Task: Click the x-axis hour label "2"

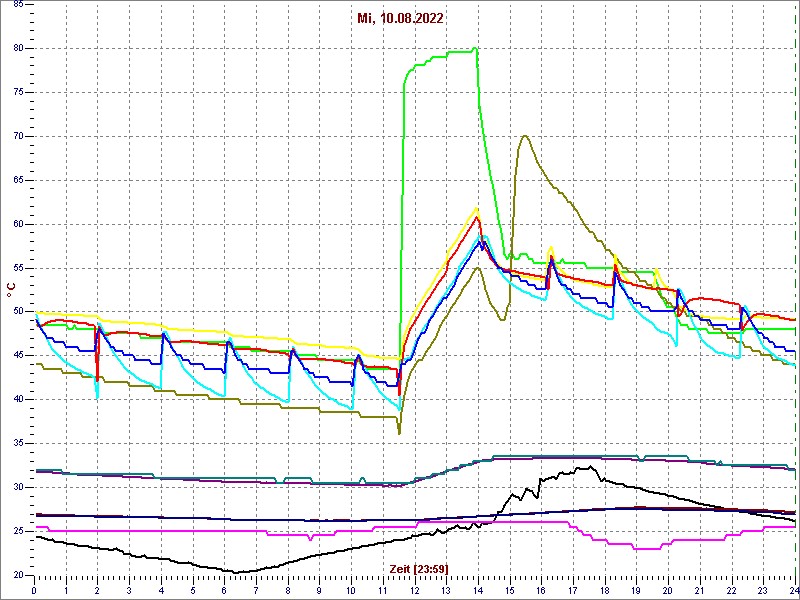Action: pos(97,590)
